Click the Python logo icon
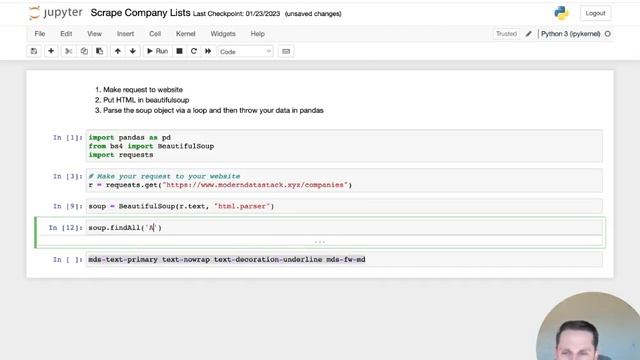Image resolution: width=640 pixels, height=360 pixels. [x=562, y=13]
